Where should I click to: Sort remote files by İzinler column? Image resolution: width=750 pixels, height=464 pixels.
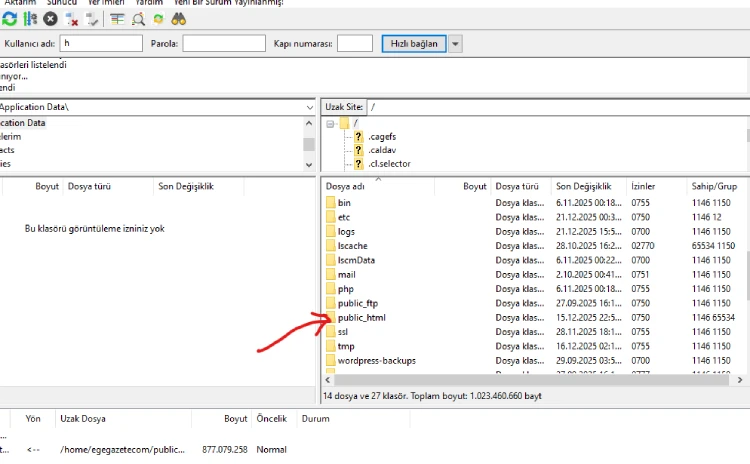coord(657,187)
